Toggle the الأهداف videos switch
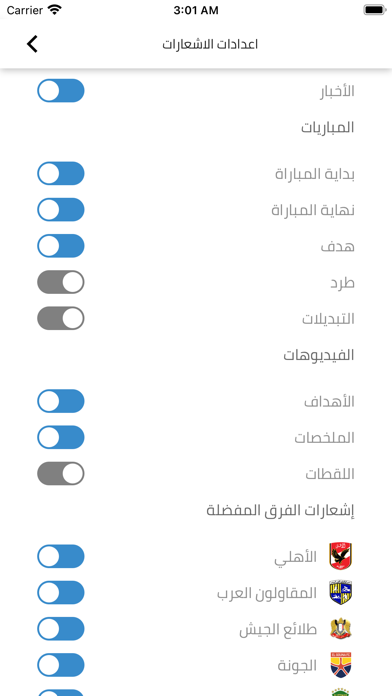 tap(61, 401)
